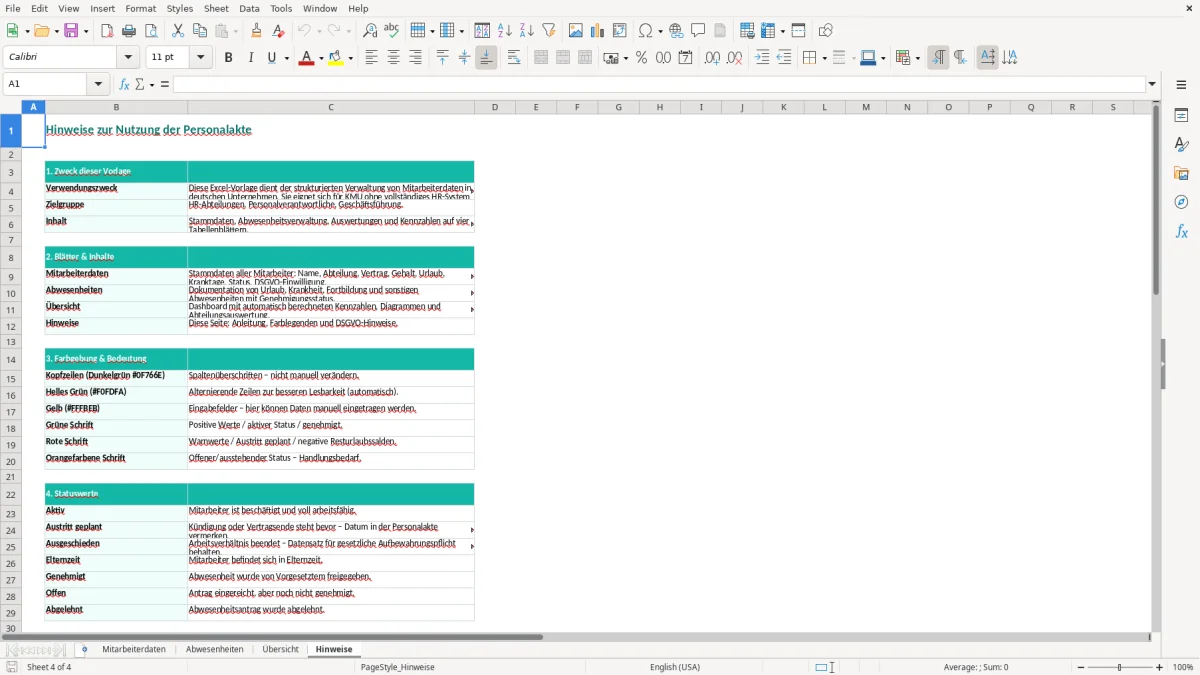
Task: Click the Insert Chart icon
Action: tap(598, 31)
